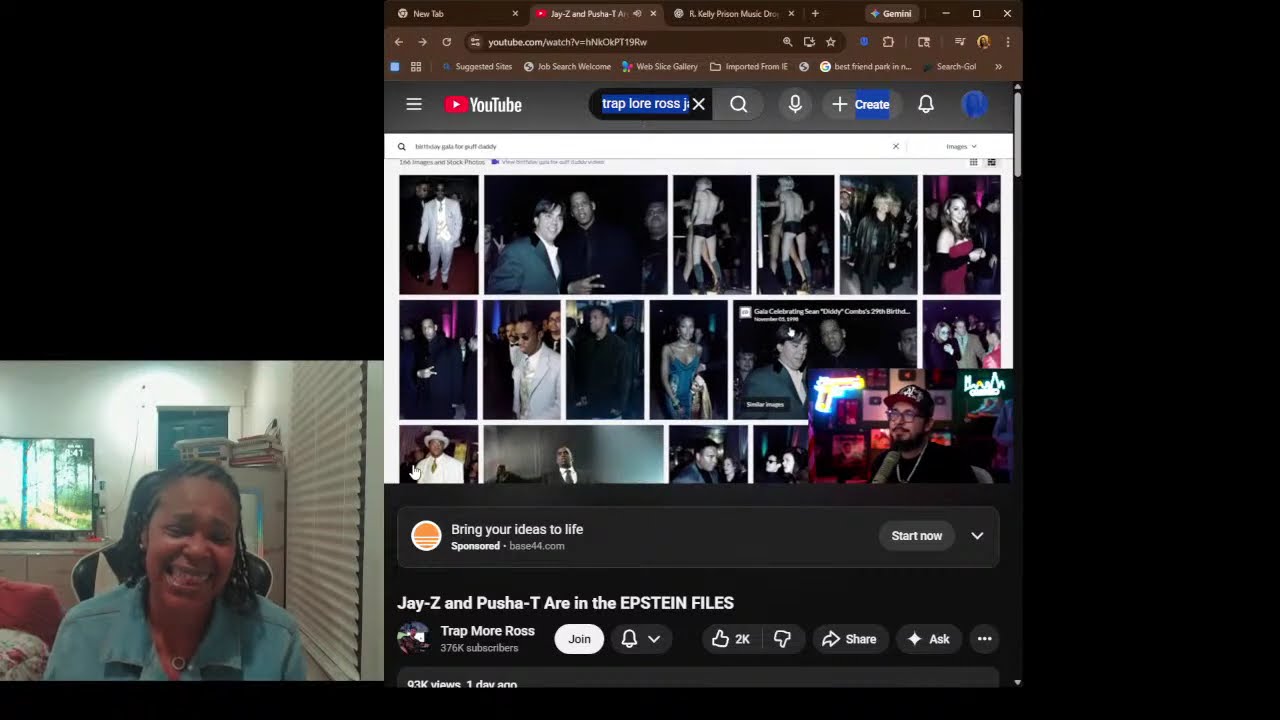Open more actions three-dot button

click(x=985, y=639)
